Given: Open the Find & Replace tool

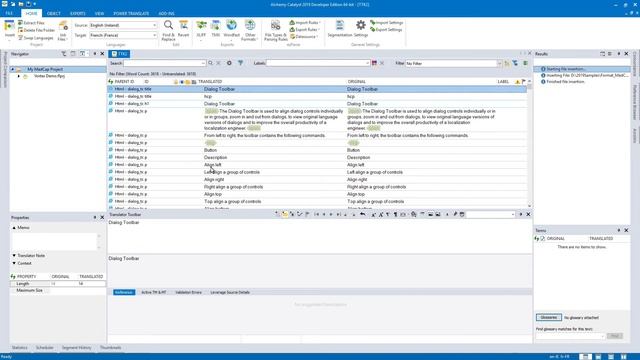Looking at the screenshot, I should click(168, 31).
